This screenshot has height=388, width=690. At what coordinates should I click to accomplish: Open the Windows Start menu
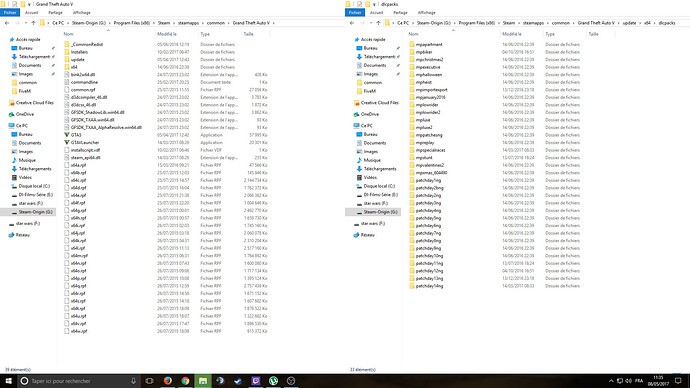[8, 381]
